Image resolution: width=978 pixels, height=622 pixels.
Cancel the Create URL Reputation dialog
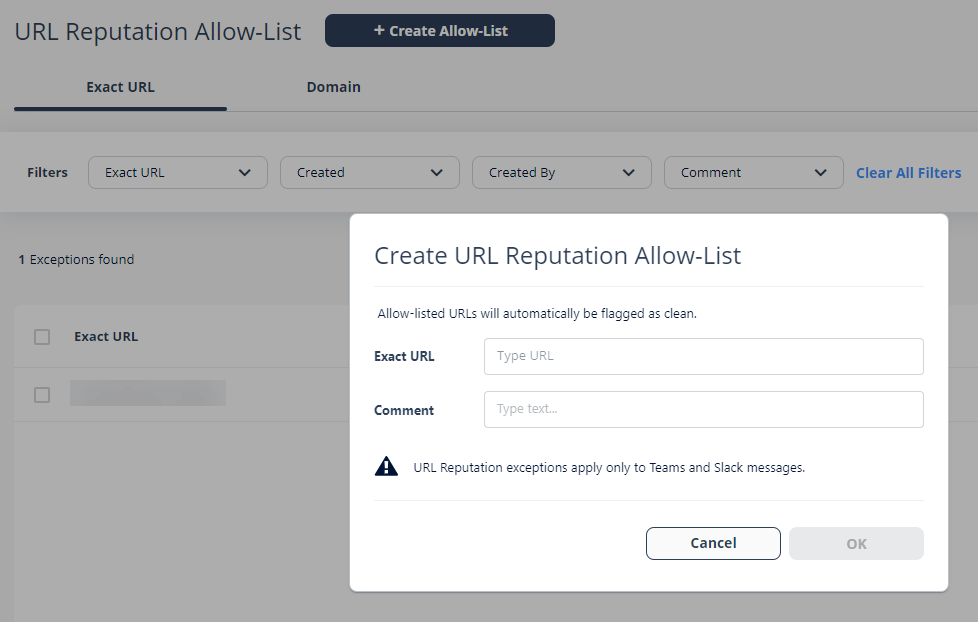713,543
